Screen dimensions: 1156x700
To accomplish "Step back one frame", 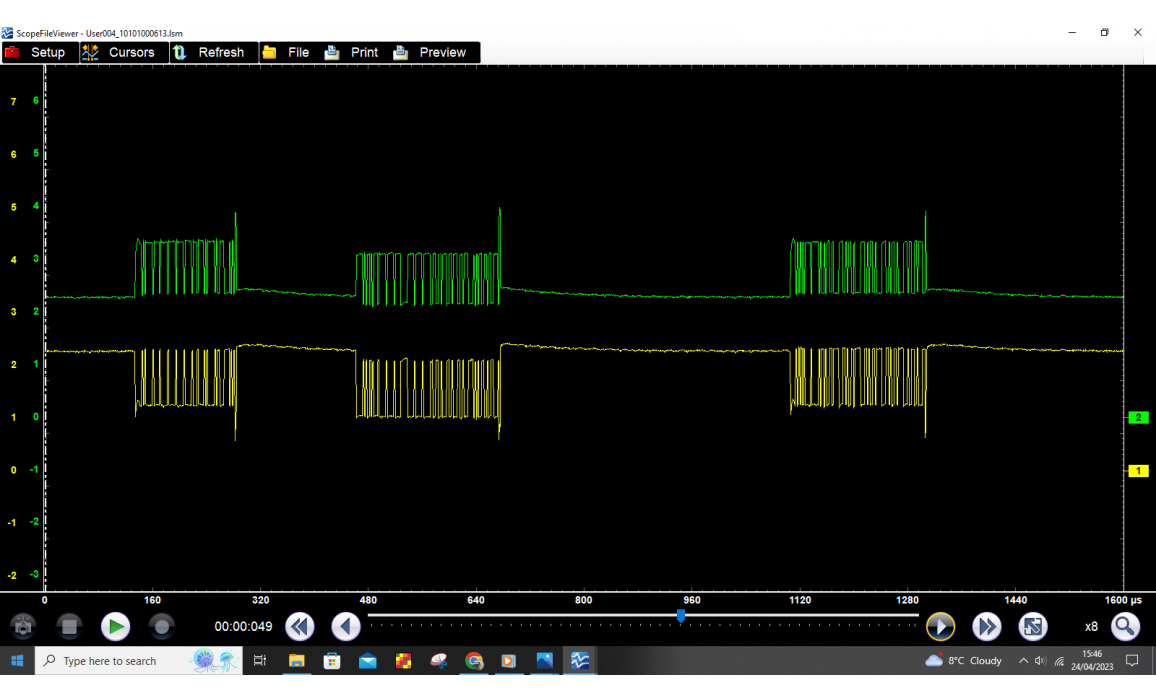I will 346,627.
